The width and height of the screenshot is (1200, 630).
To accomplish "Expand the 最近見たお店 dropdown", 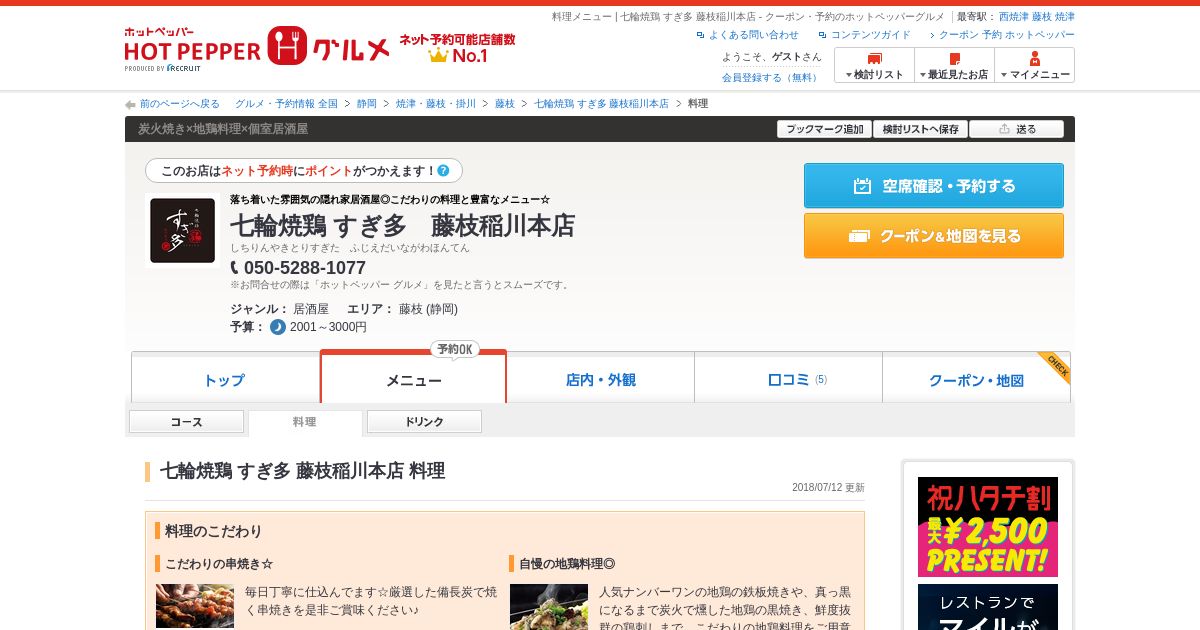I will tap(954, 65).
